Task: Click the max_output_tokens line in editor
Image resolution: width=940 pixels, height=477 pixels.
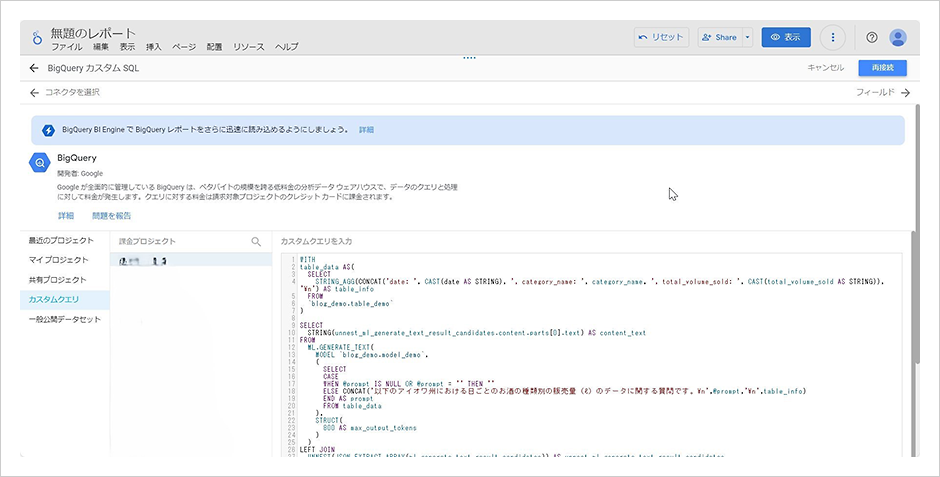Action: (x=369, y=428)
